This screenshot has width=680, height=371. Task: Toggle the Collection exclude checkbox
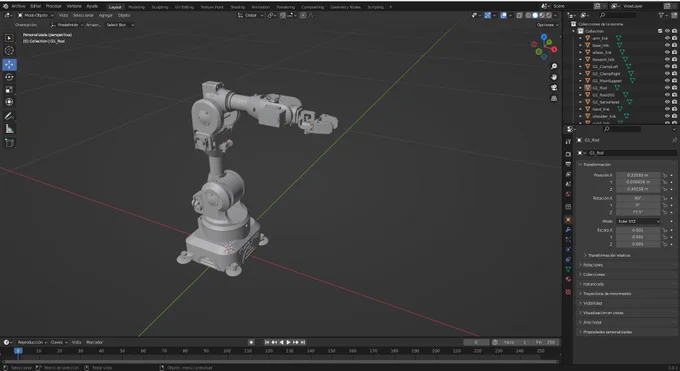[x=660, y=31]
